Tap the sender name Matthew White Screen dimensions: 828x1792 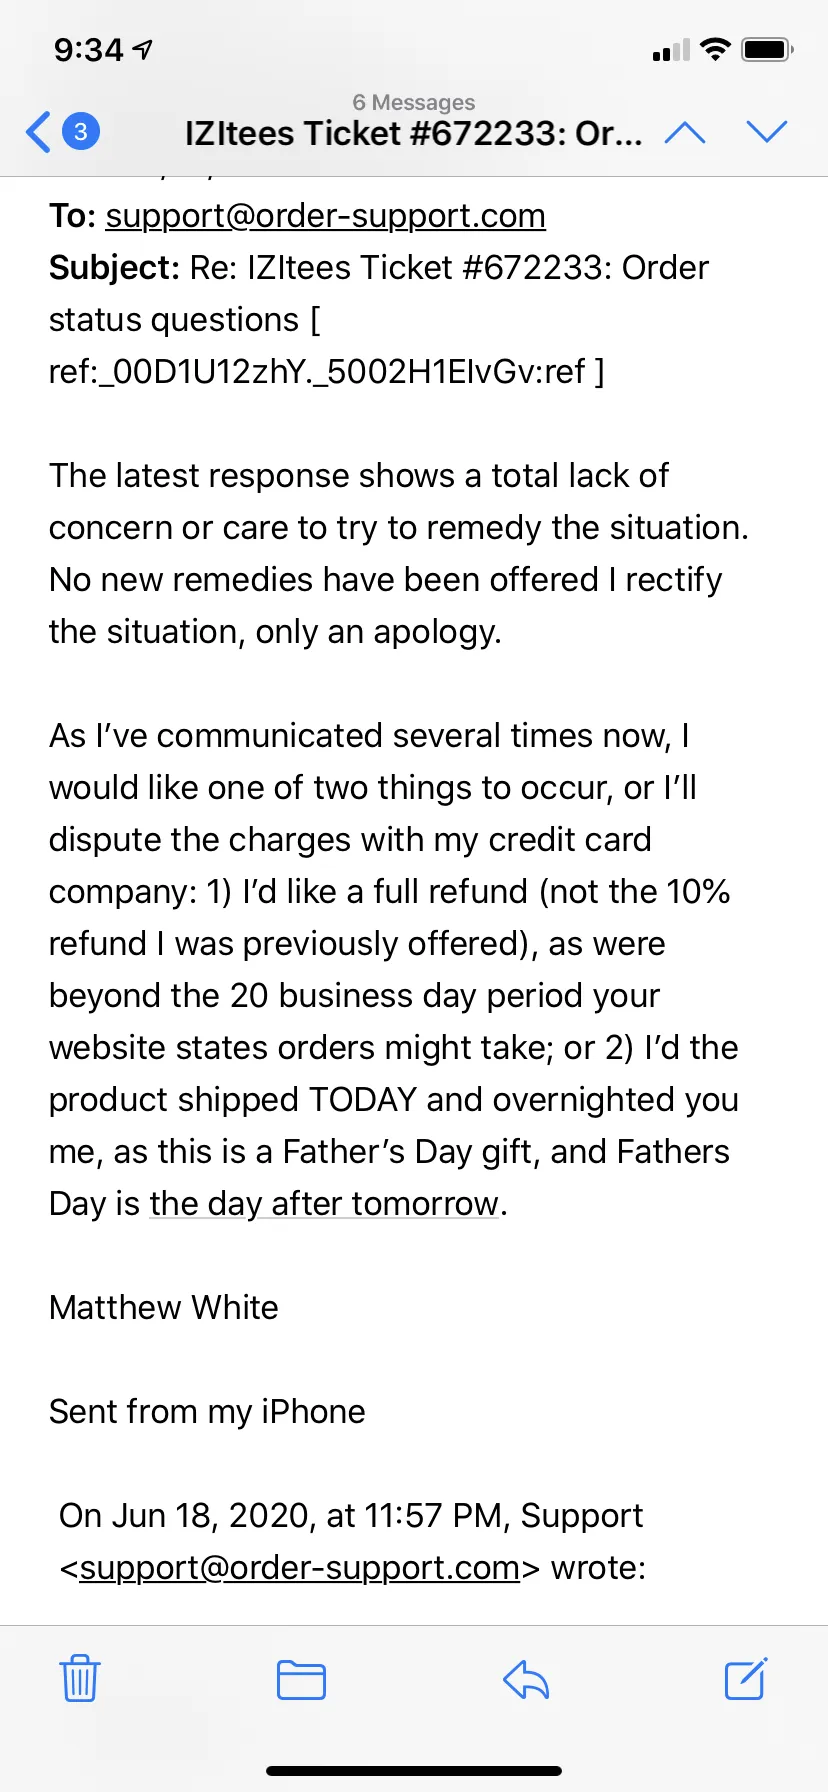coord(164,1308)
